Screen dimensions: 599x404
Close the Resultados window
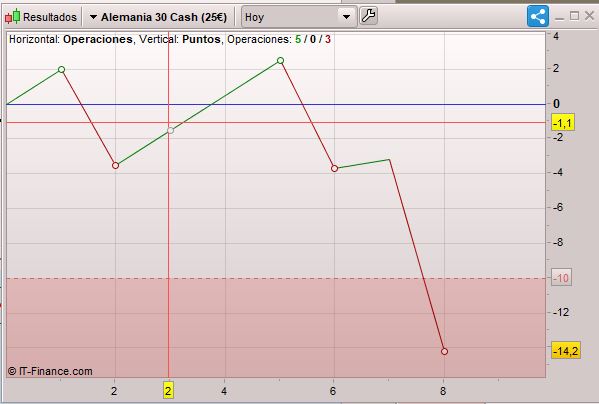click(589, 16)
